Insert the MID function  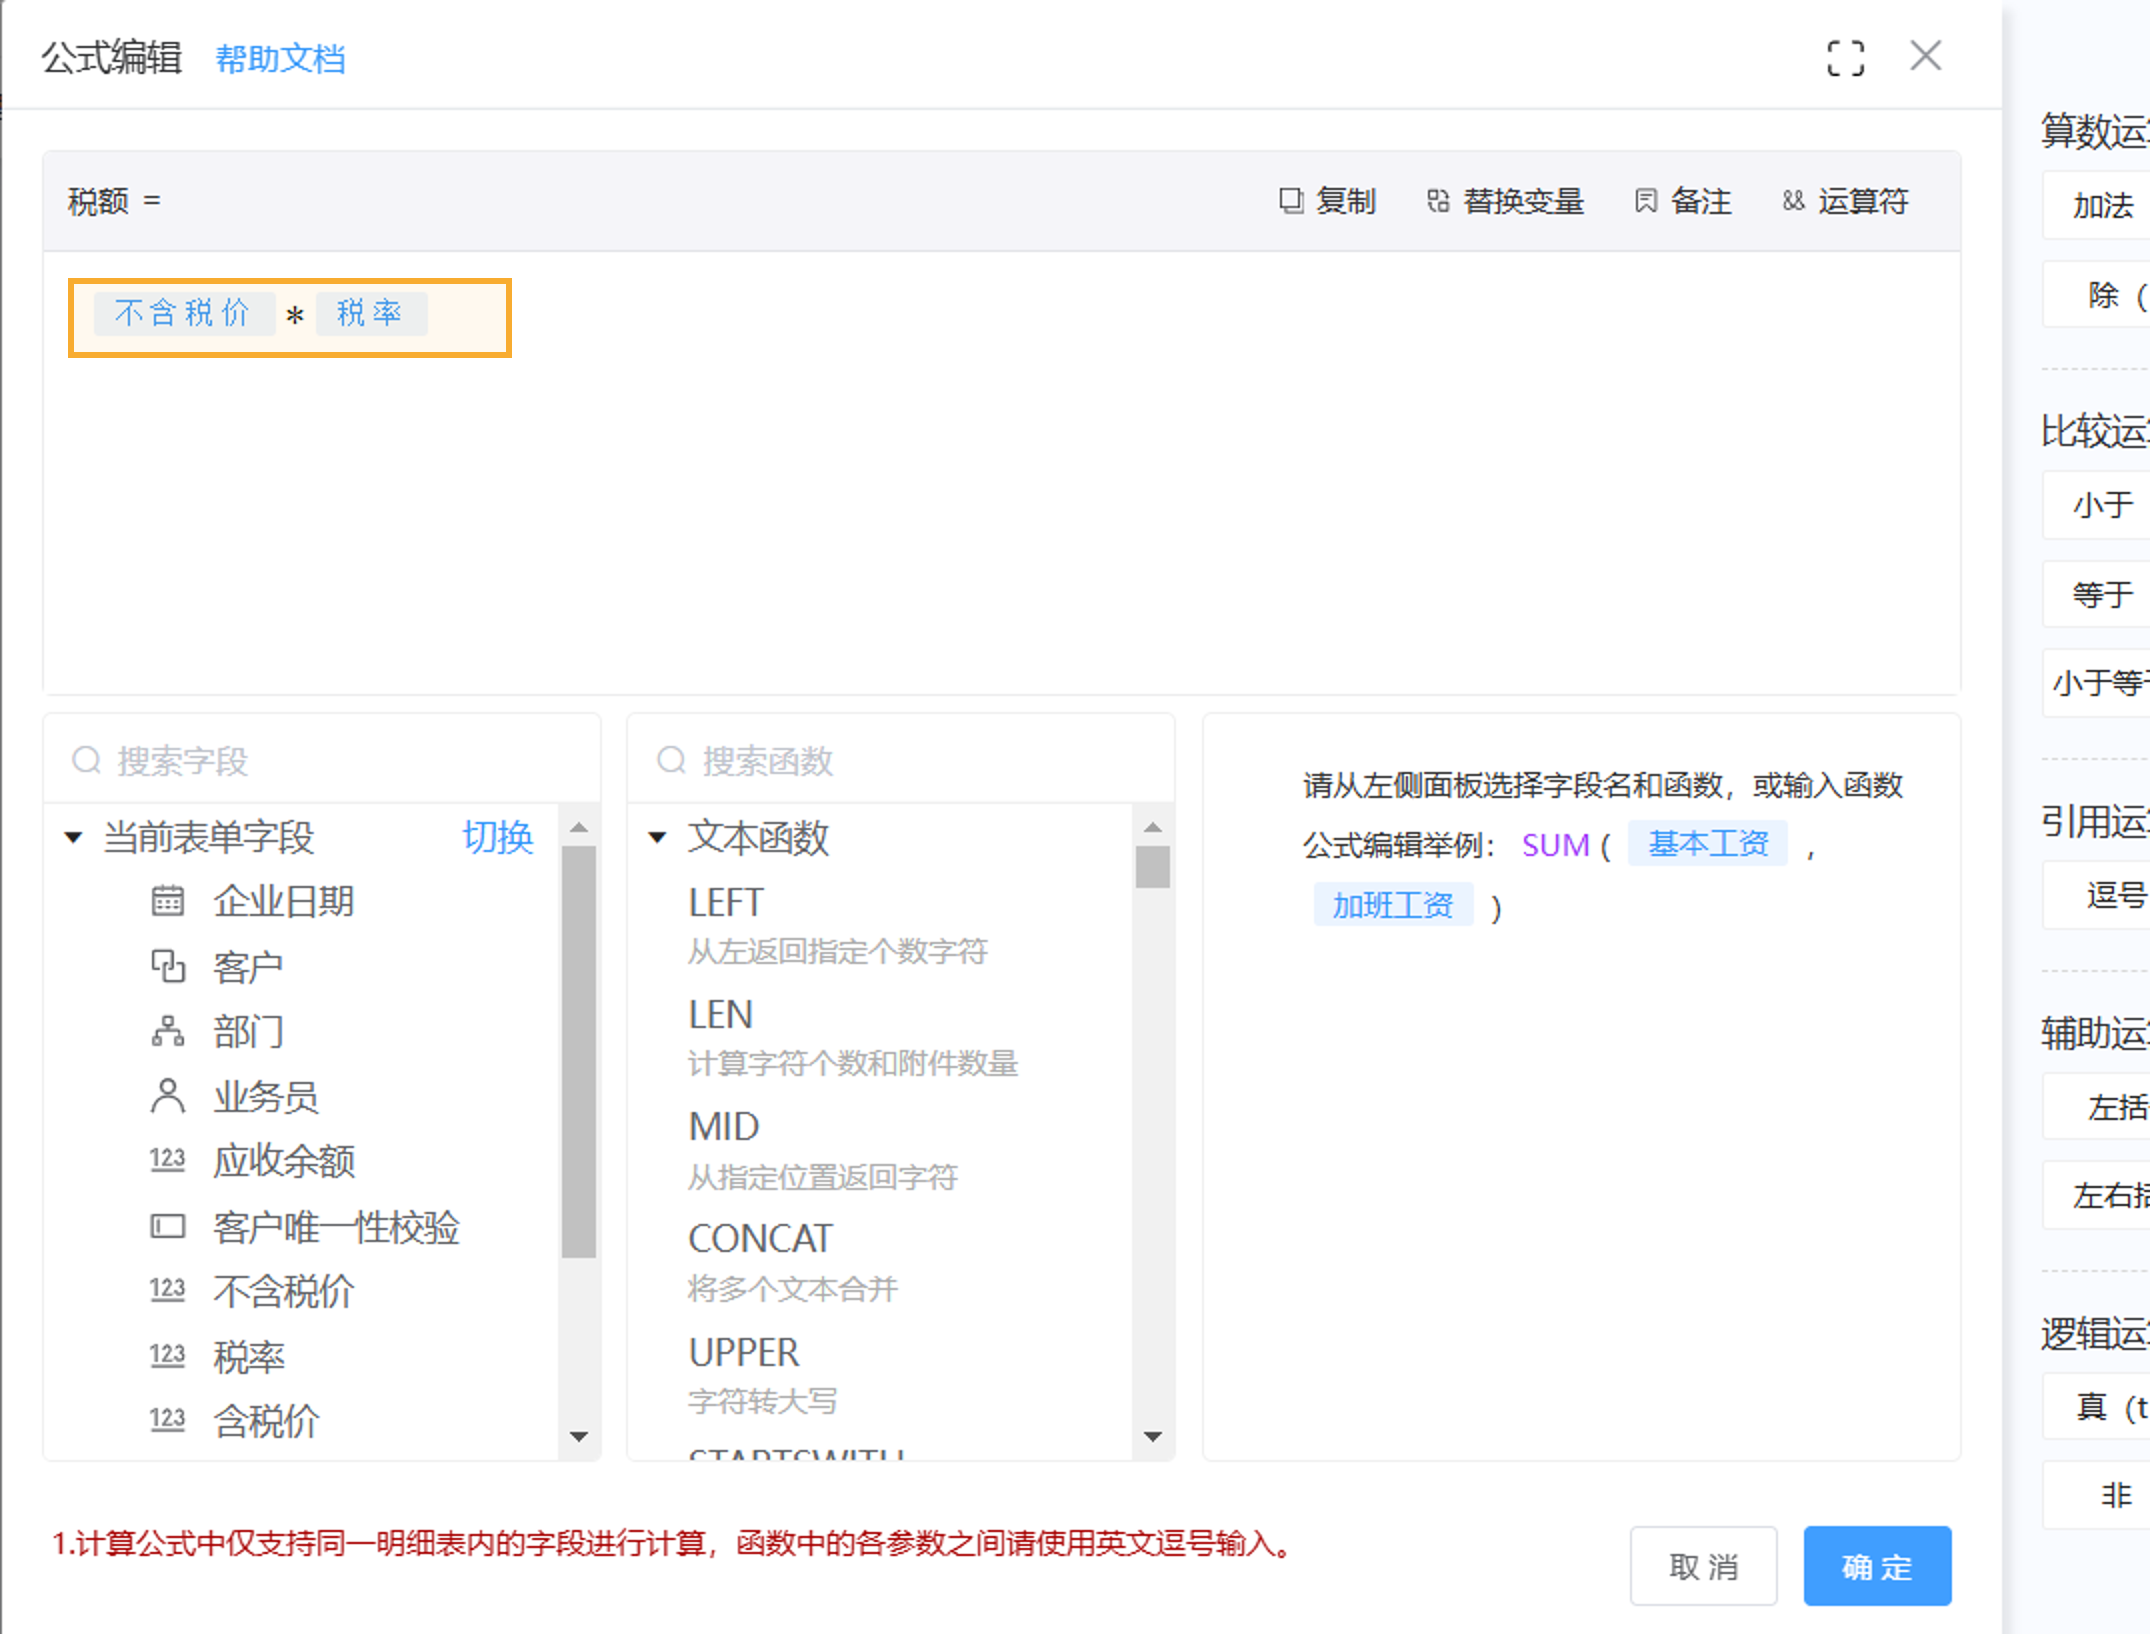724,1127
